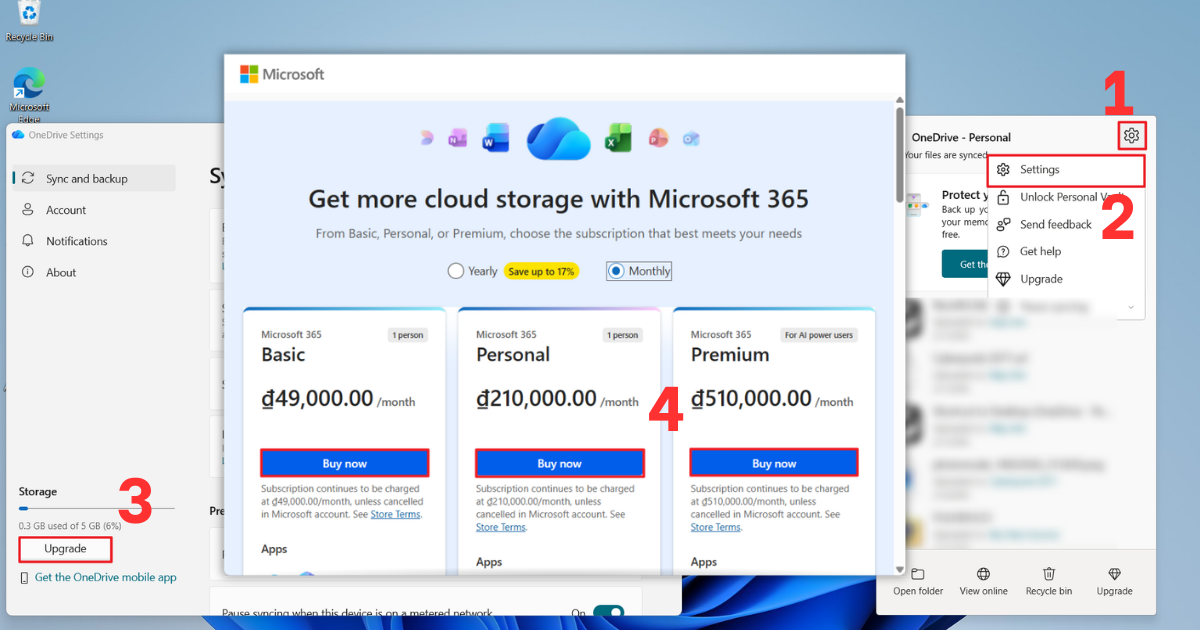This screenshot has height=630, width=1200.
Task: Select the Monthly billing radio button
Action: (x=616, y=271)
